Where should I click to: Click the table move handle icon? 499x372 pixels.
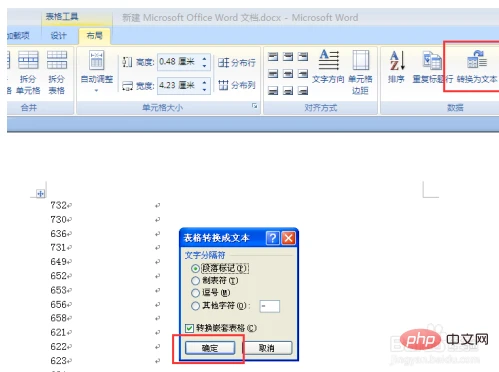pos(40,193)
